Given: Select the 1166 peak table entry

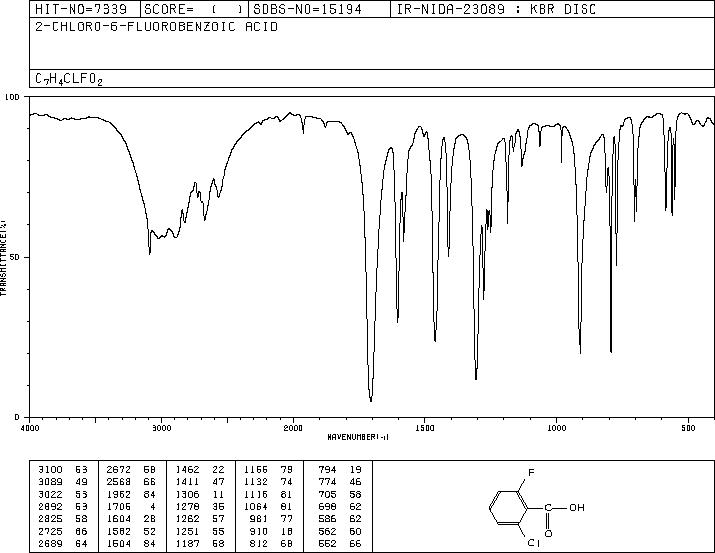Looking at the screenshot, I should coord(268,470).
